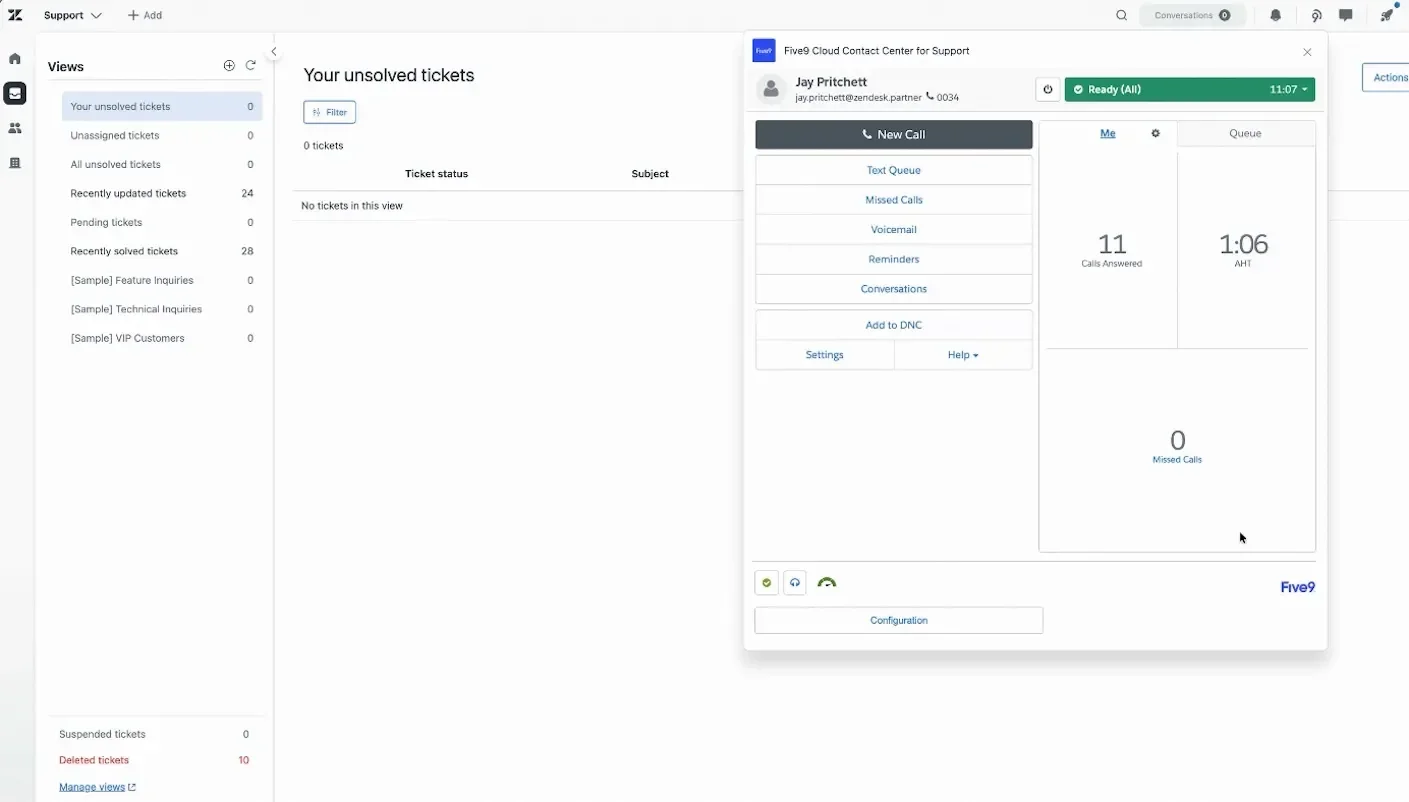Select the All unsolved tickets view
Viewport: 1409px width, 802px height.
point(162,164)
